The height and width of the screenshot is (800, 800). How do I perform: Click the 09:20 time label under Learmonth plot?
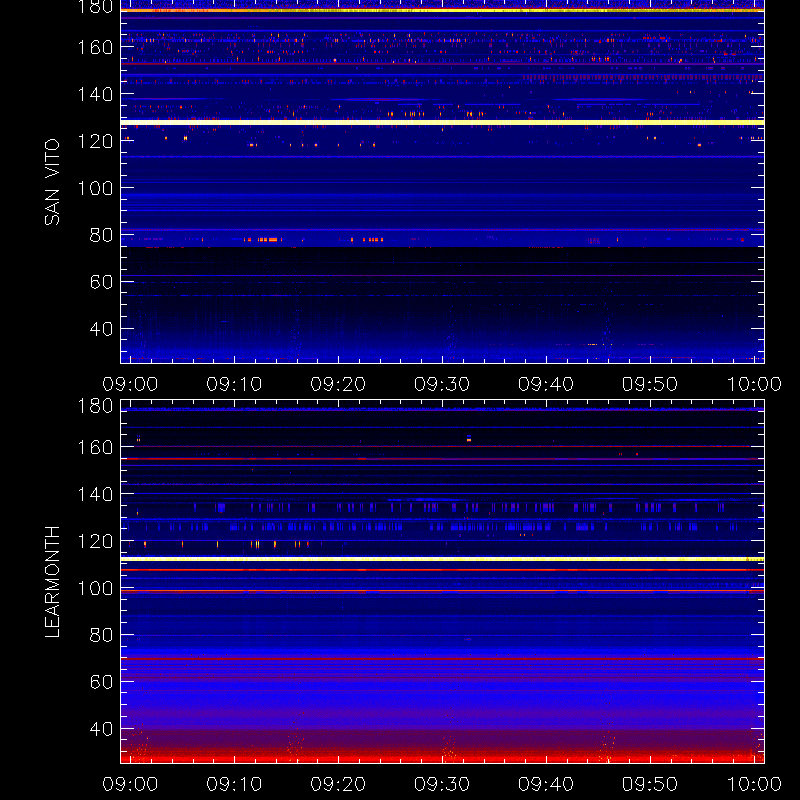tap(338, 784)
